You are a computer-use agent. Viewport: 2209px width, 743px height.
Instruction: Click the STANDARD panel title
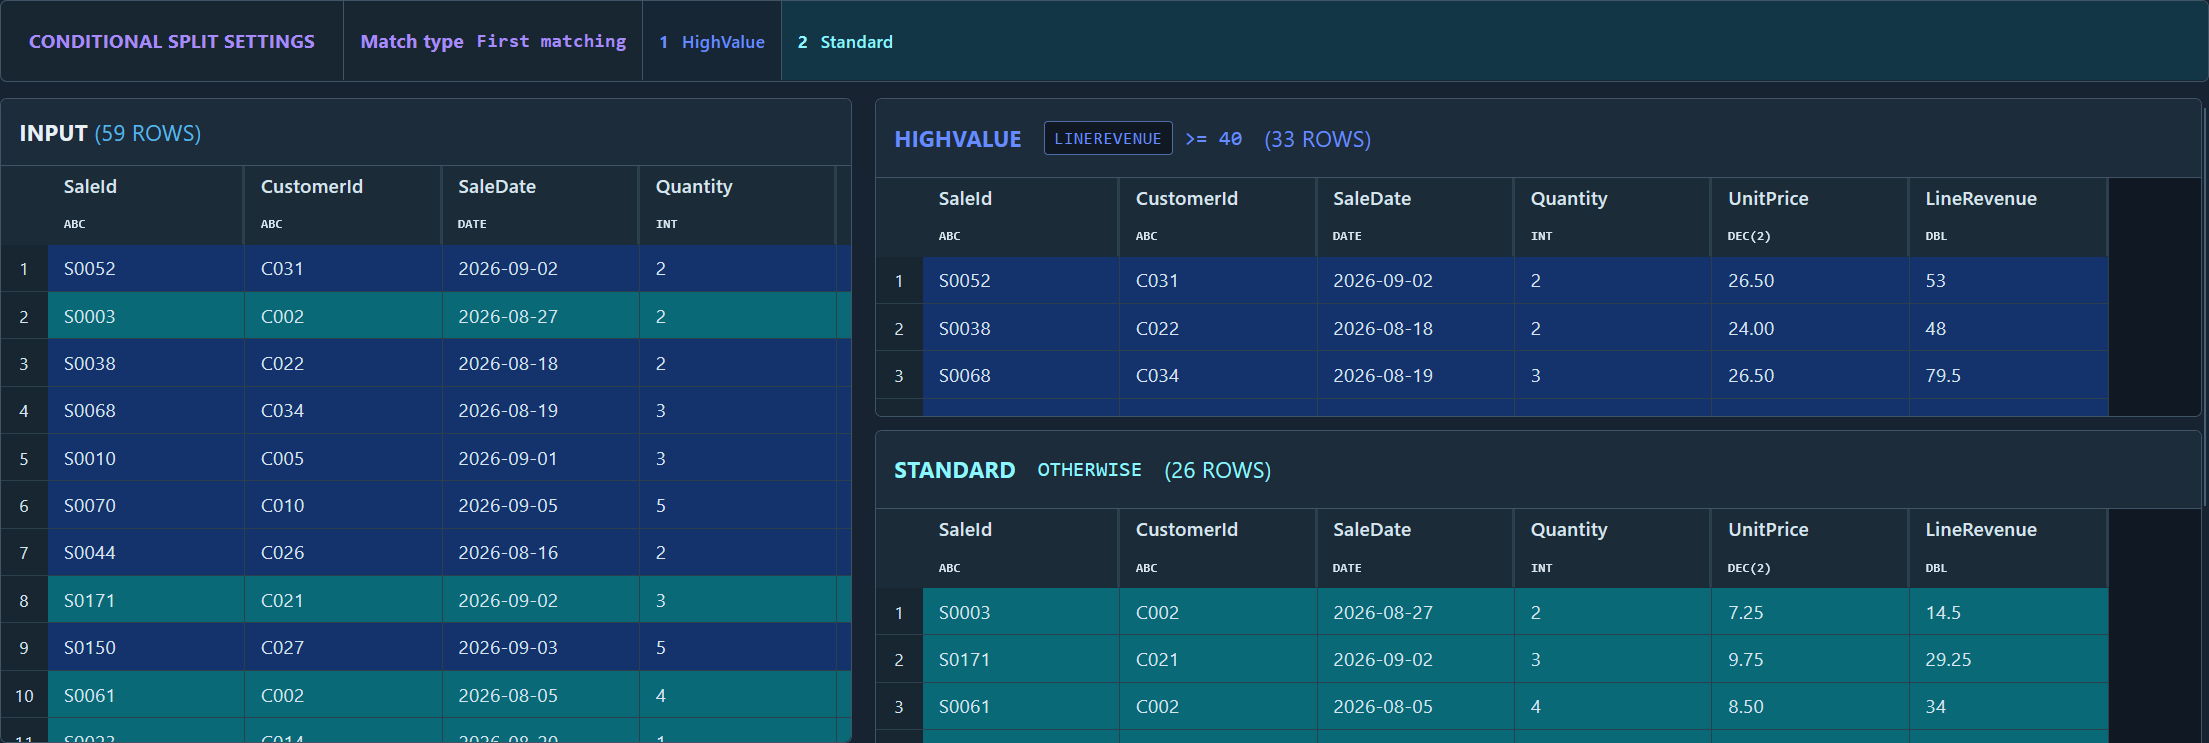click(x=954, y=470)
